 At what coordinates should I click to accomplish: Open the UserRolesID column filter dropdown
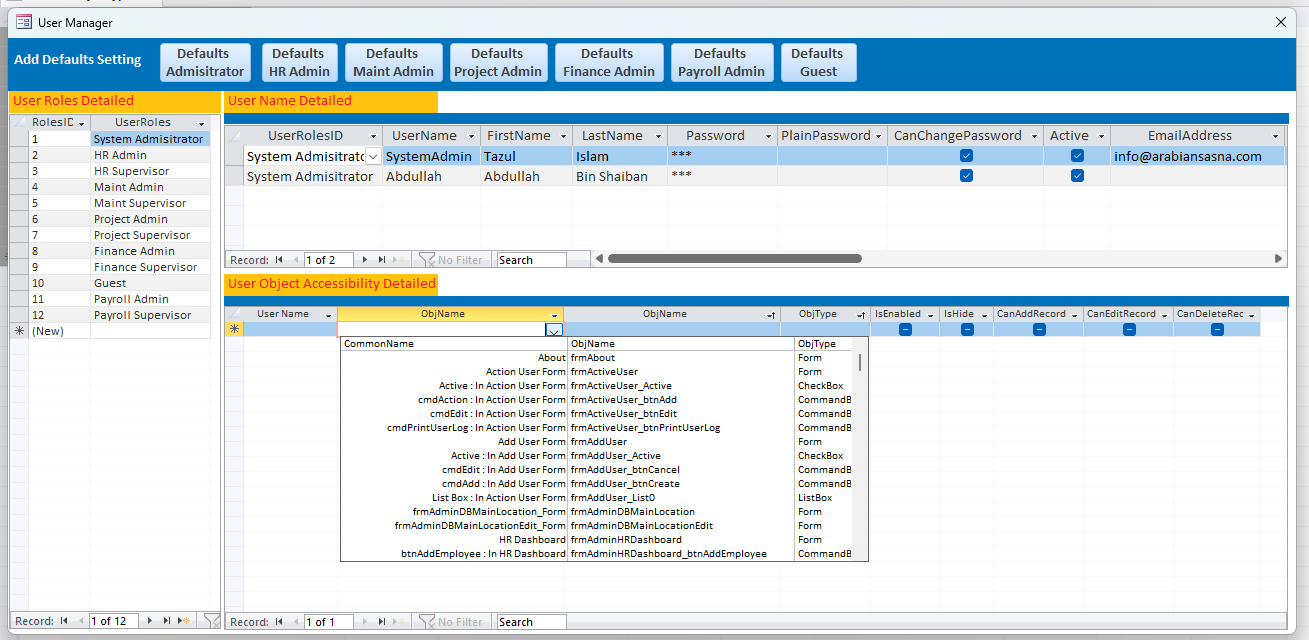[373, 136]
